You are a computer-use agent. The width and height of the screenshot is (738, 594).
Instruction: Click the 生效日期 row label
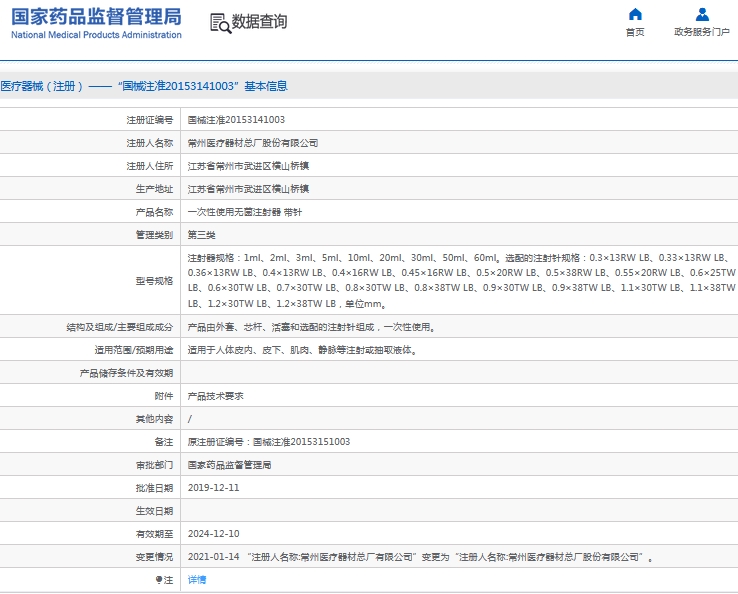tap(154, 511)
